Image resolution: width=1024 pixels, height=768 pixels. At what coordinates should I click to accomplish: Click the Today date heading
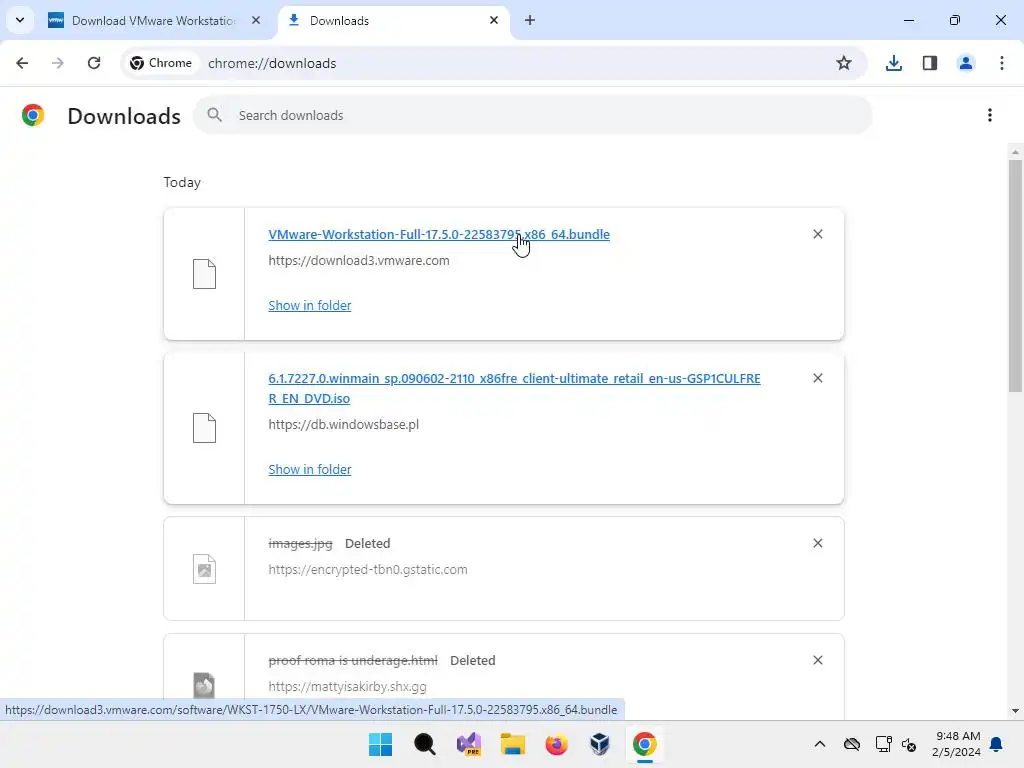(182, 183)
